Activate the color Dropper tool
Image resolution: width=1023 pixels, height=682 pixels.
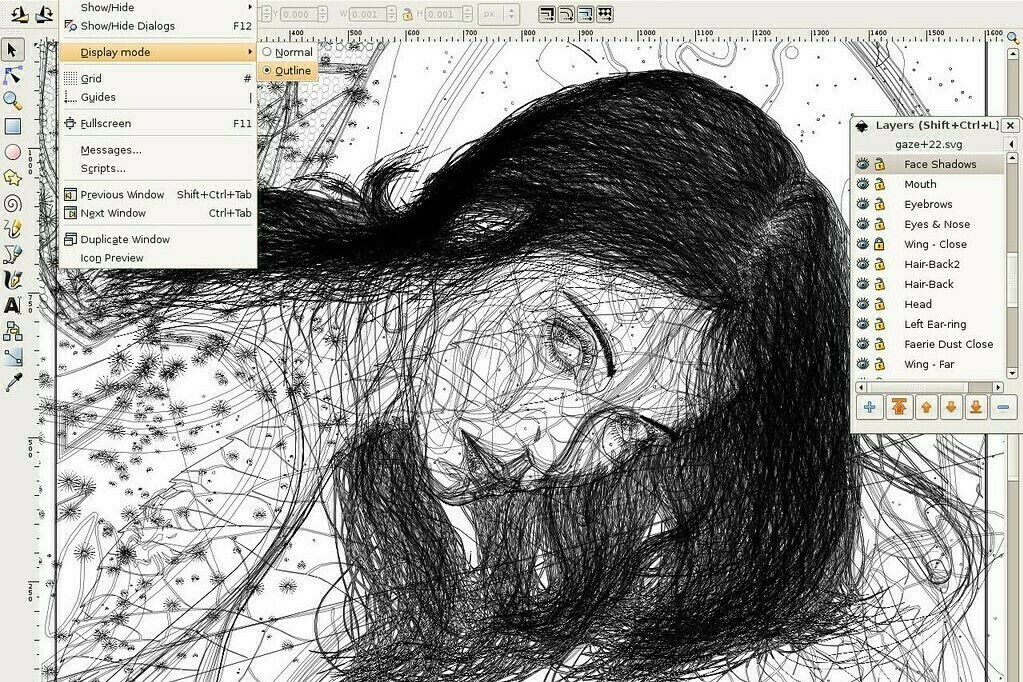coord(13,382)
